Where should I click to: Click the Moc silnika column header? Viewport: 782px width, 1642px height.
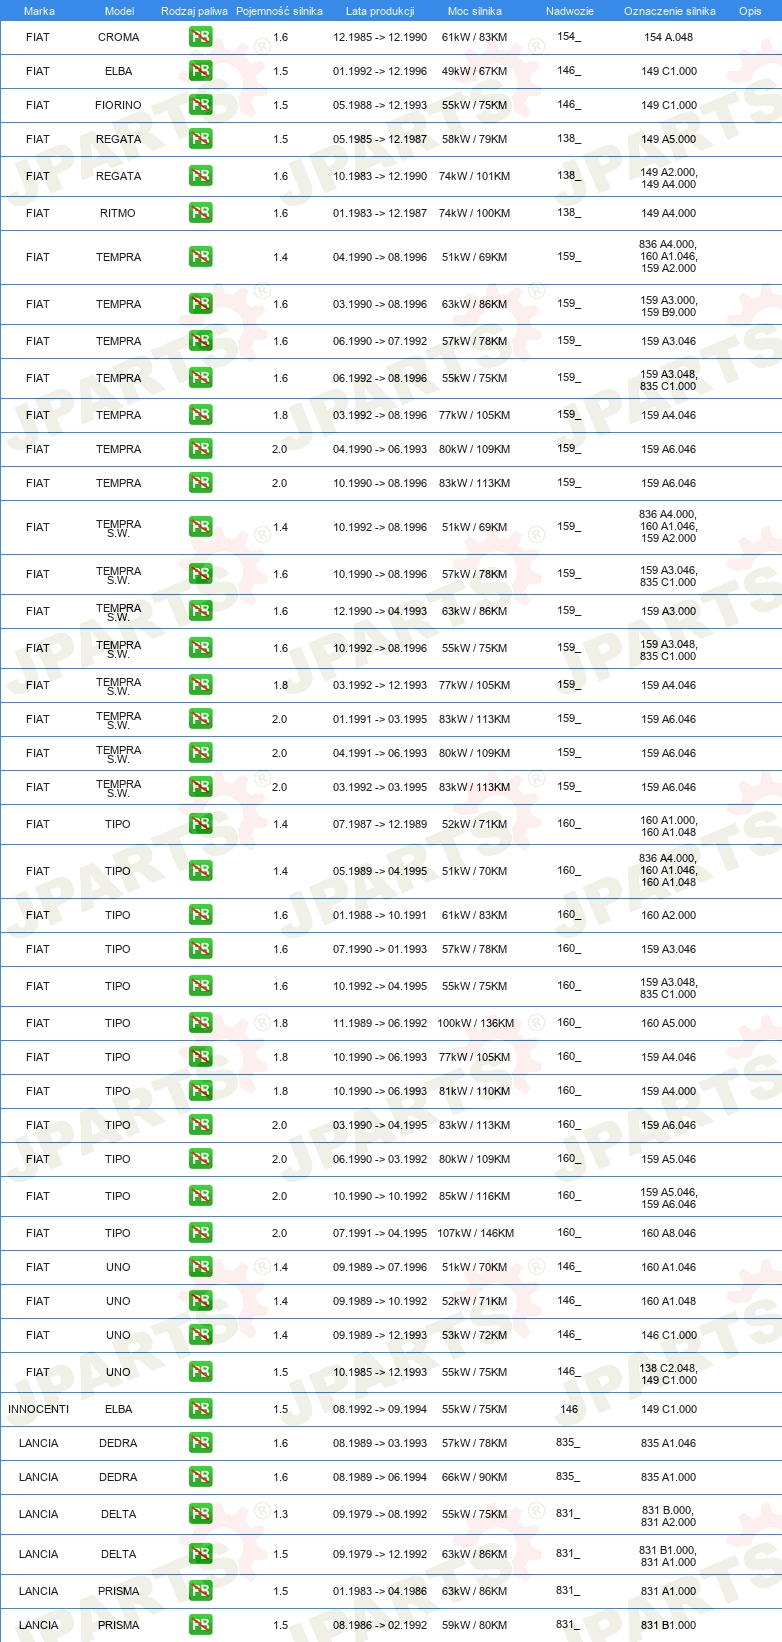pos(475,11)
